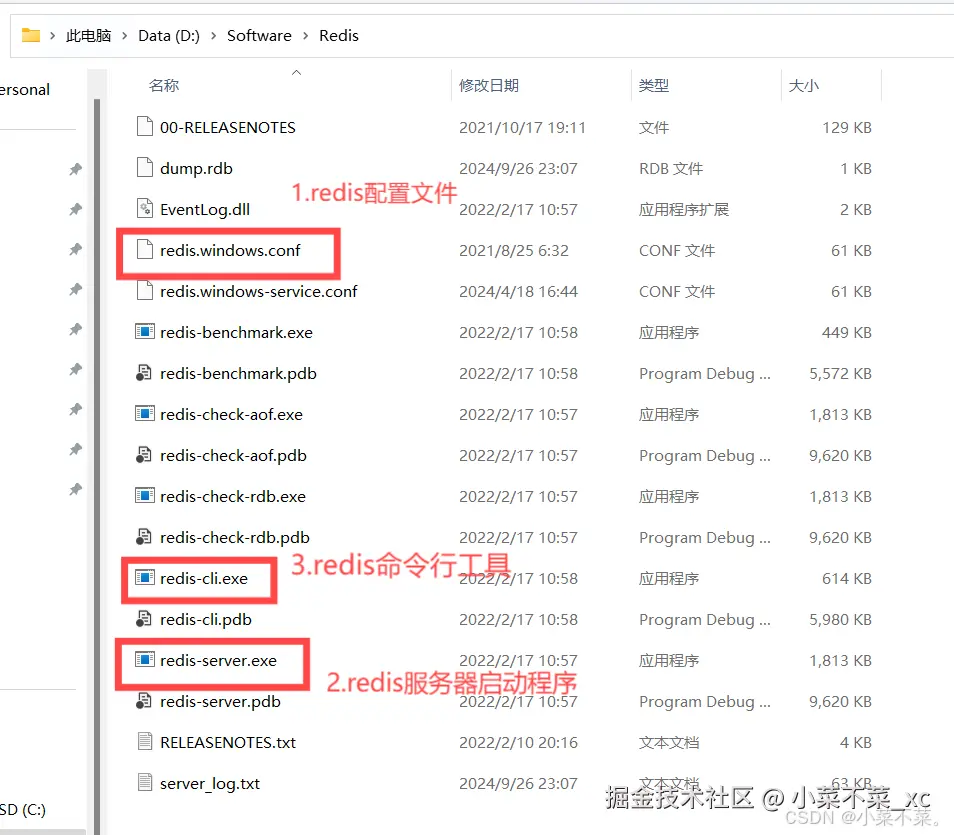Sort files by 名称 column
Viewport: 954px width, 835px height.
point(164,85)
